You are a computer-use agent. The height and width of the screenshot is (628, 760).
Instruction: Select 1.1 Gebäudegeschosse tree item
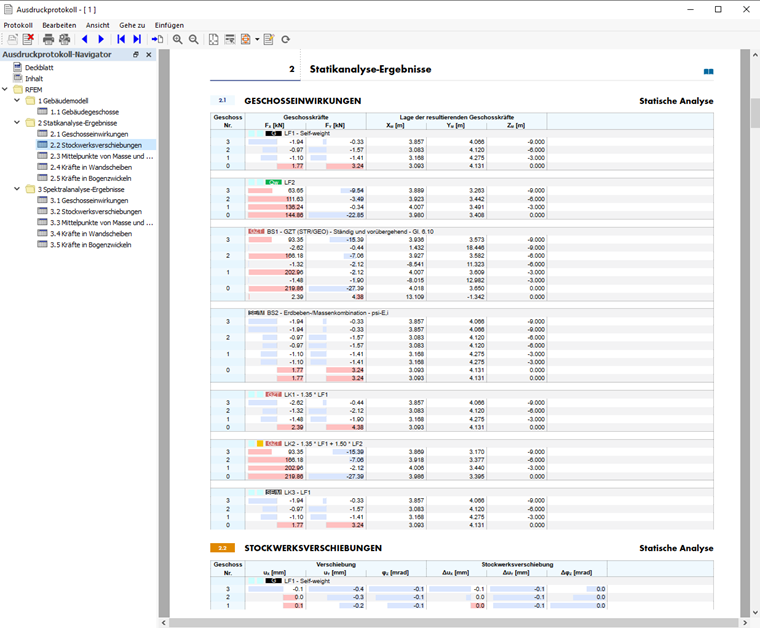(x=84, y=112)
